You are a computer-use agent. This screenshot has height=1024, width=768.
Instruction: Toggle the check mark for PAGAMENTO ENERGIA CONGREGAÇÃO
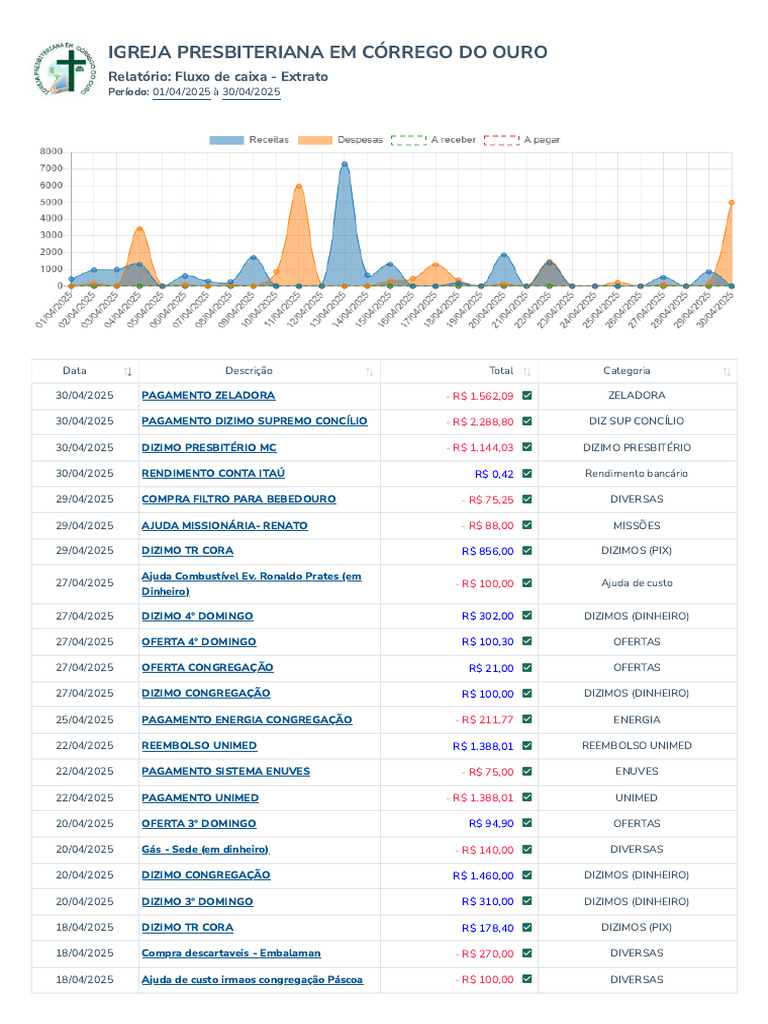point(527,719)
